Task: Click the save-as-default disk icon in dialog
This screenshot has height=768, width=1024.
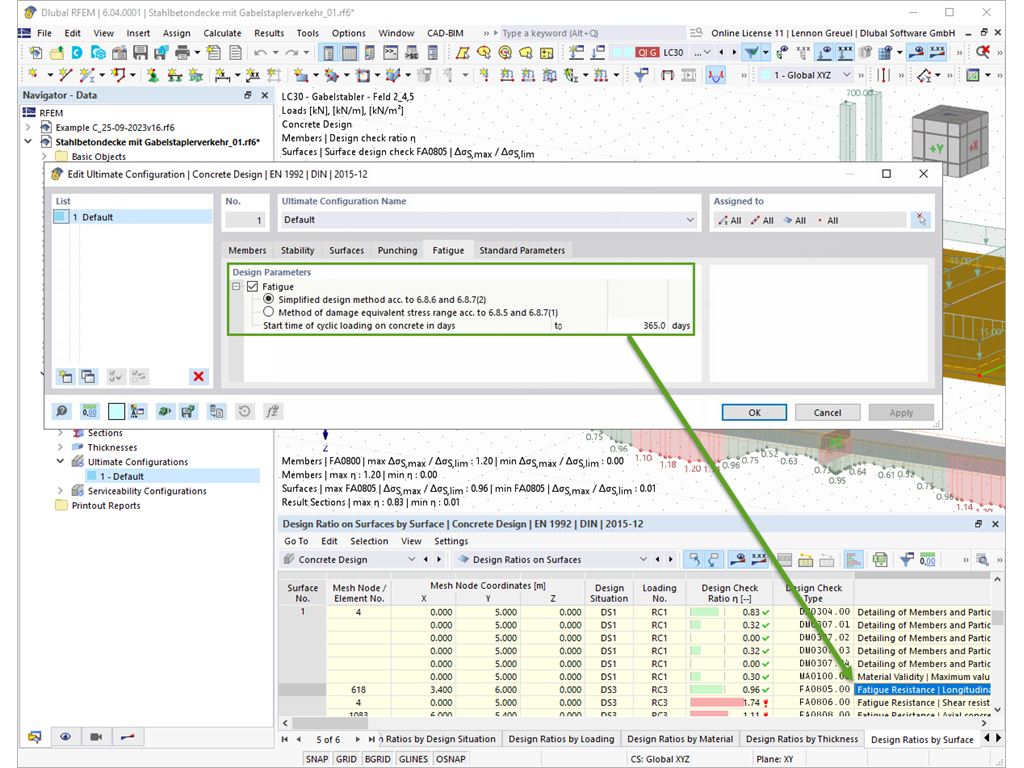Action: 189,411
